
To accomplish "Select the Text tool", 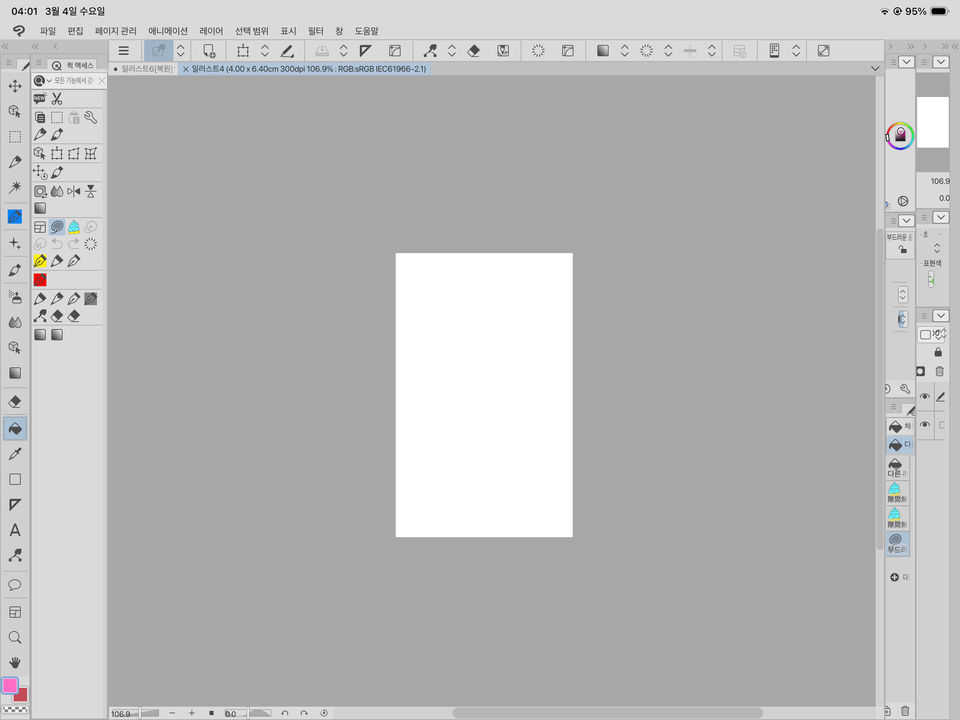I will [15, 531].
